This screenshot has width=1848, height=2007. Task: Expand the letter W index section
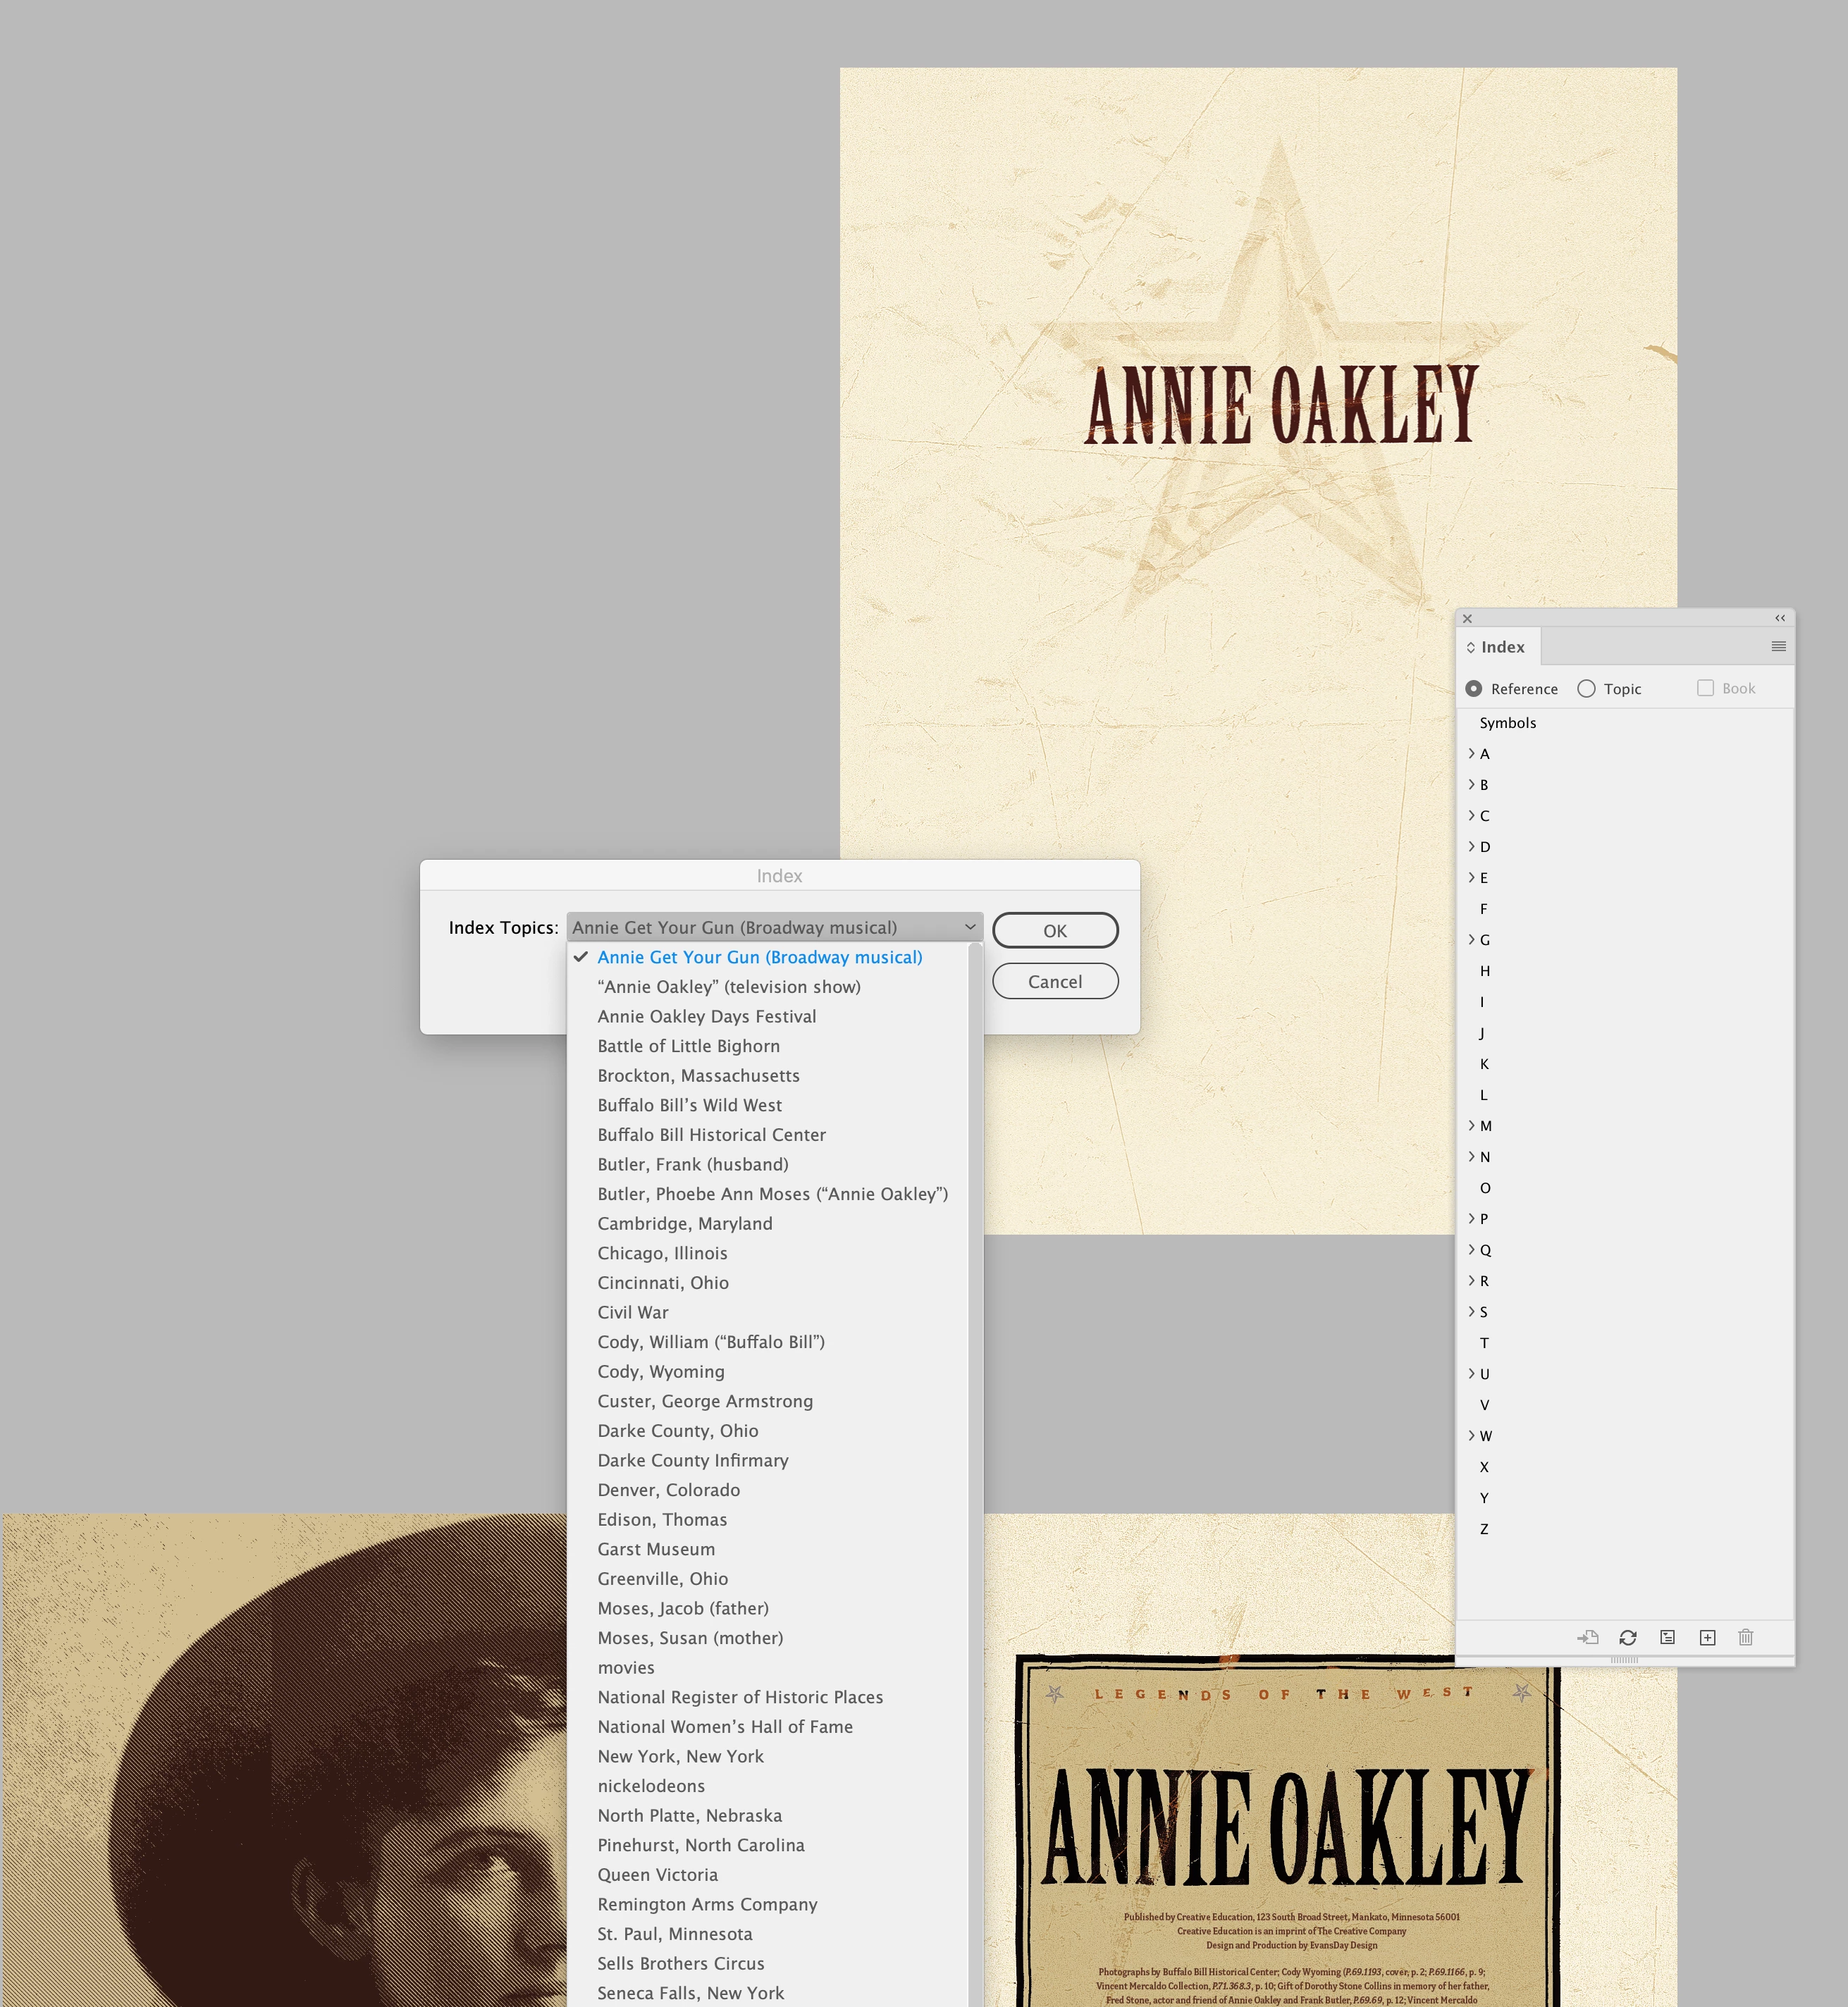point(1471,1435)
